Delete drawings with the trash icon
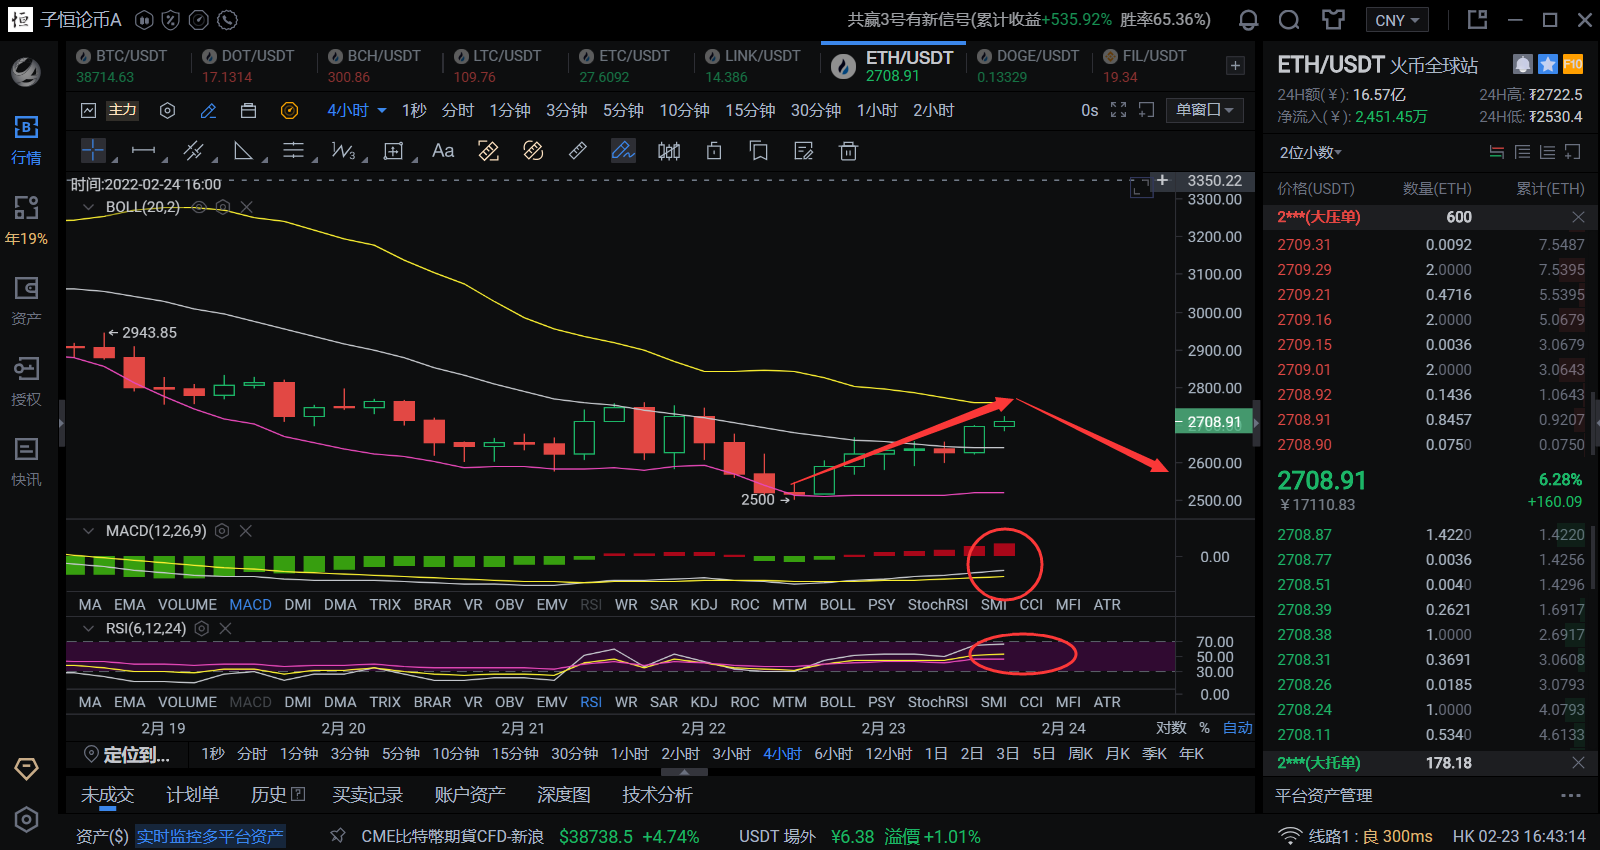The height and width of the screenshot is (850, 1600). (x=848, y=151)
